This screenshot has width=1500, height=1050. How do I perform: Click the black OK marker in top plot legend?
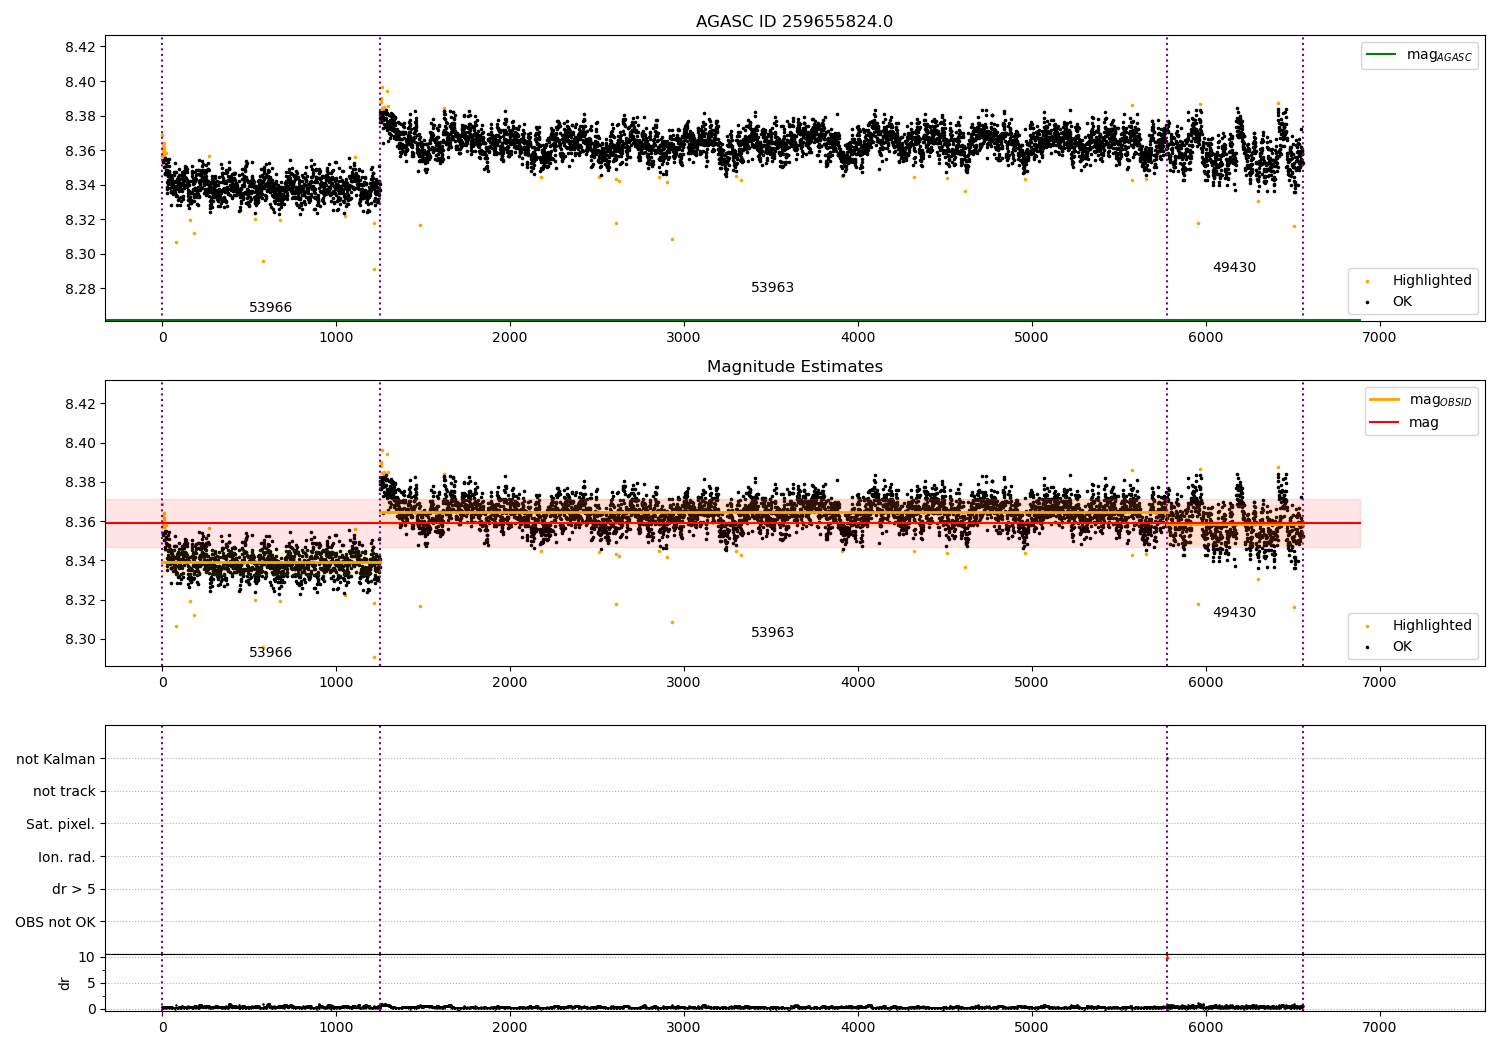[1367, 302]
